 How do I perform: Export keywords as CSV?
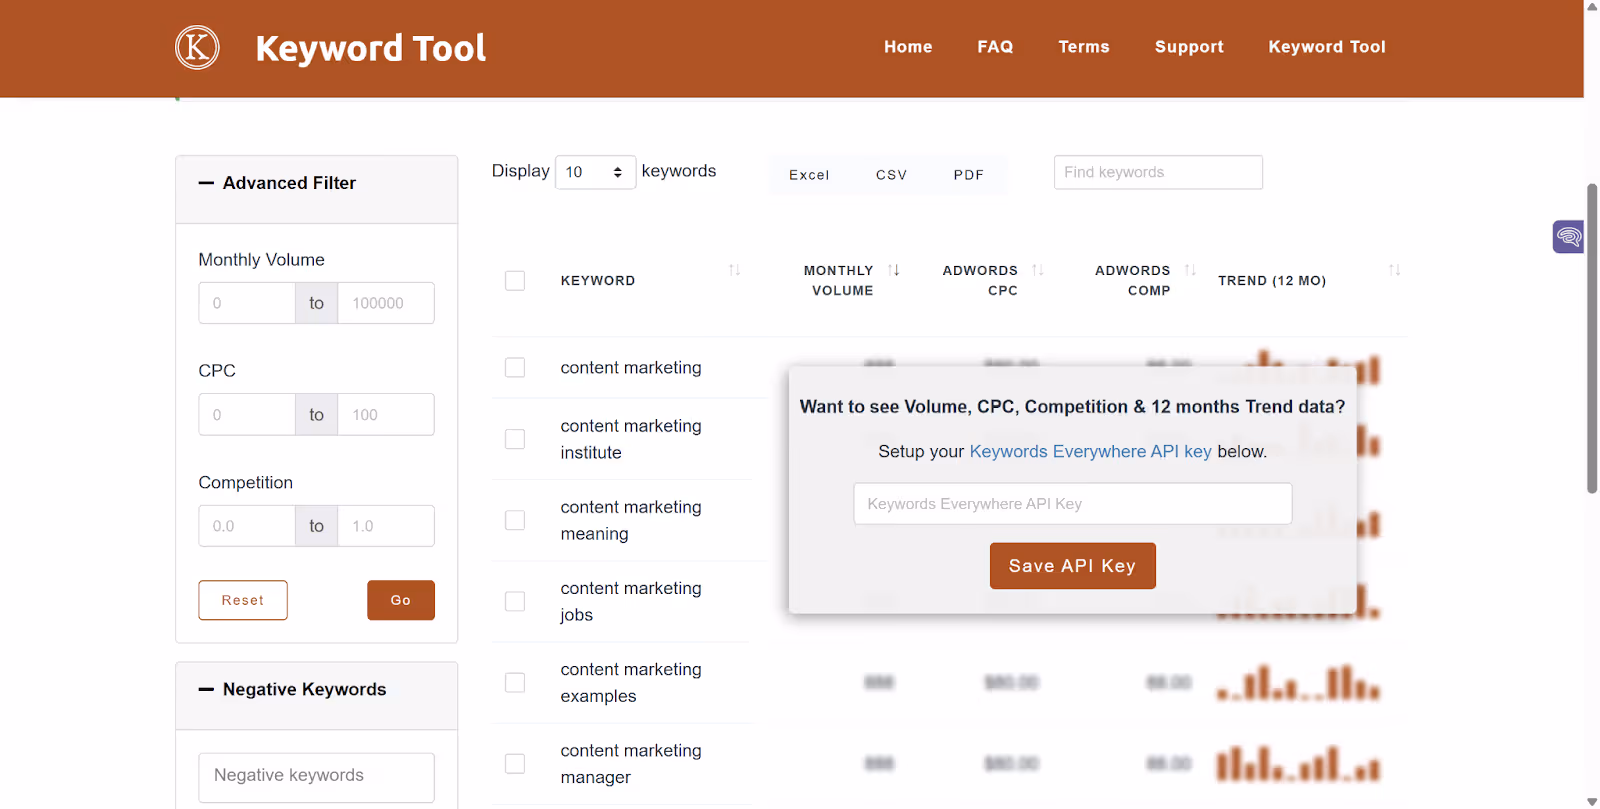(x=891, y=175)
